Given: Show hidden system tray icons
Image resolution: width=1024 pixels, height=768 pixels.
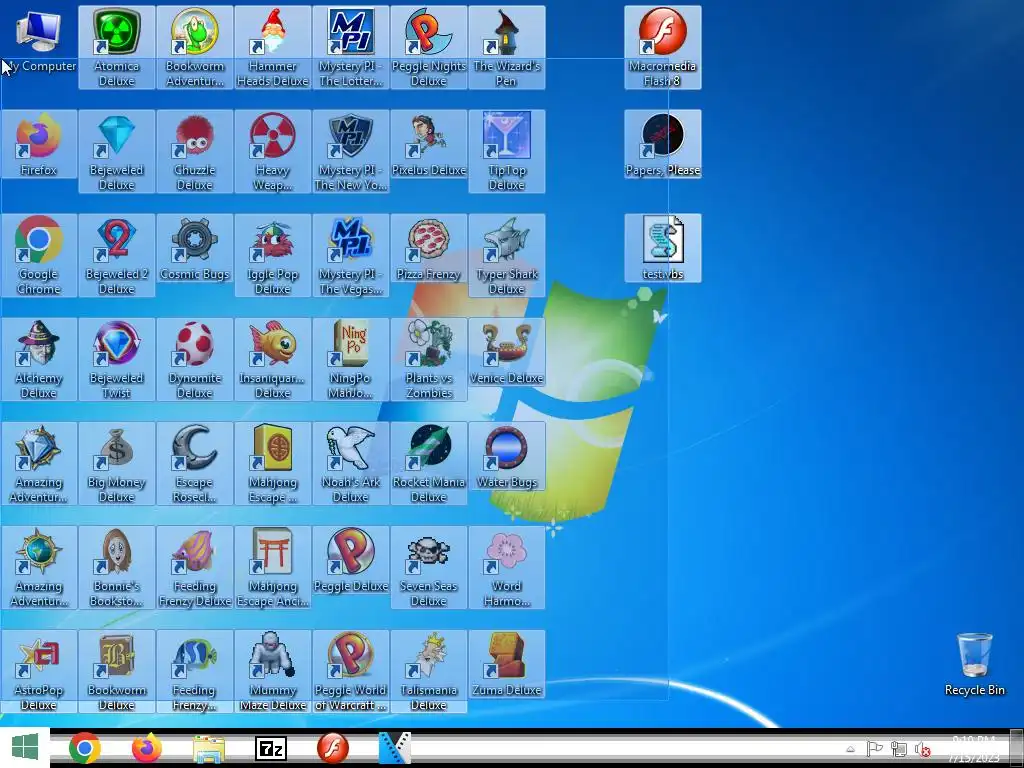Looking at the screenshot, I should (850, 749).
